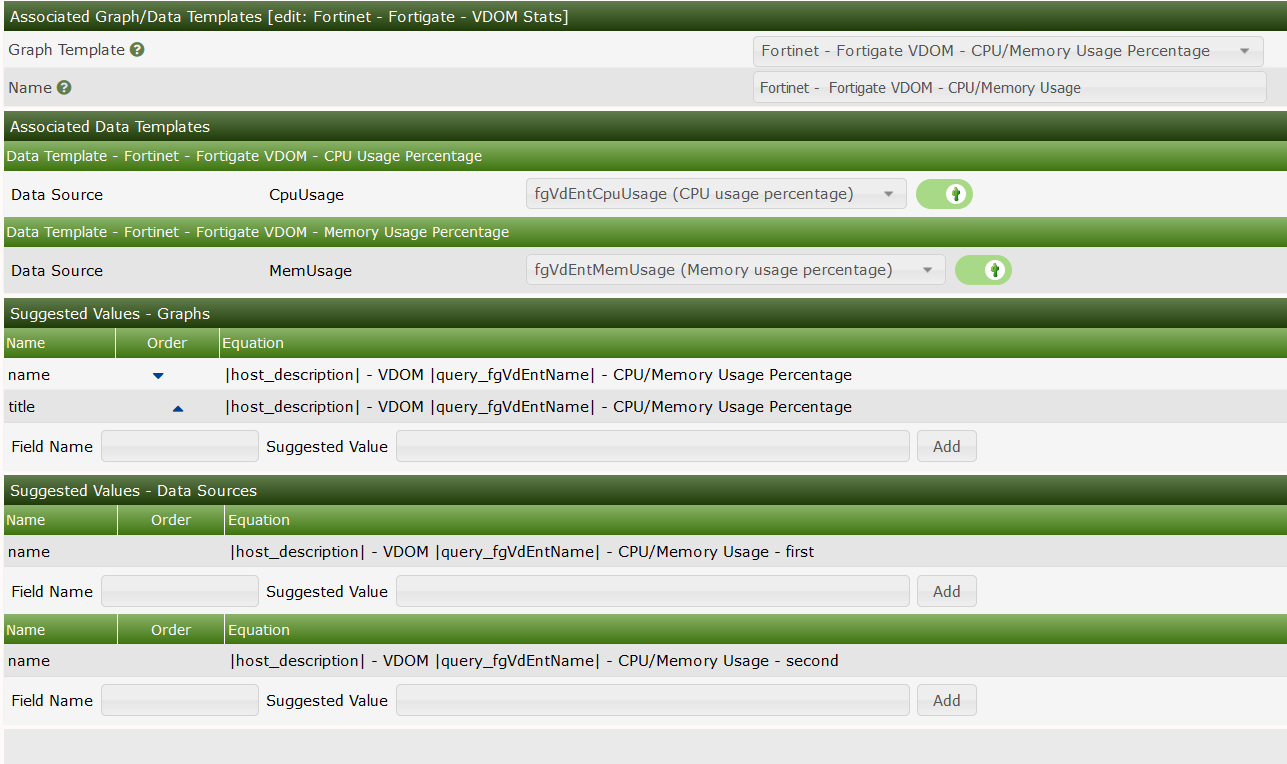Move 'name' suggested value down in Graphs
This screenshot has height=764, width=1287.
click(158, 376)
